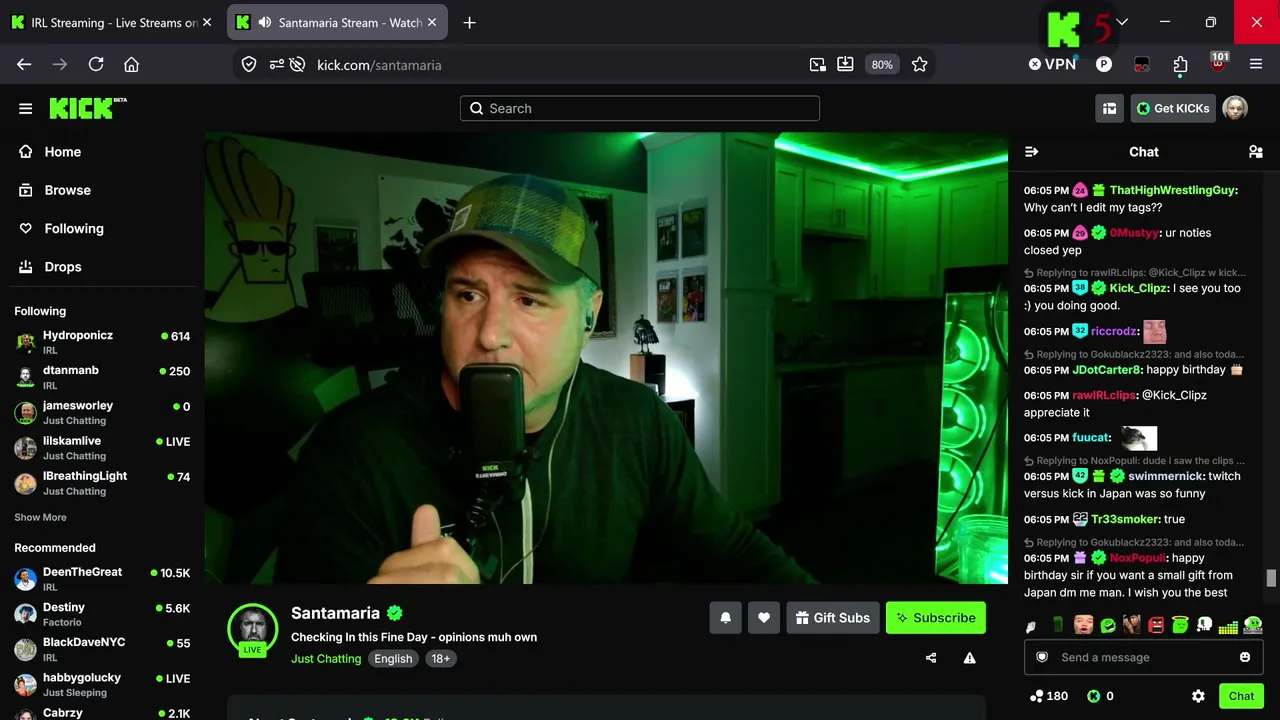
Task: Focus the Send a message field
Action: pos(1144,657)
